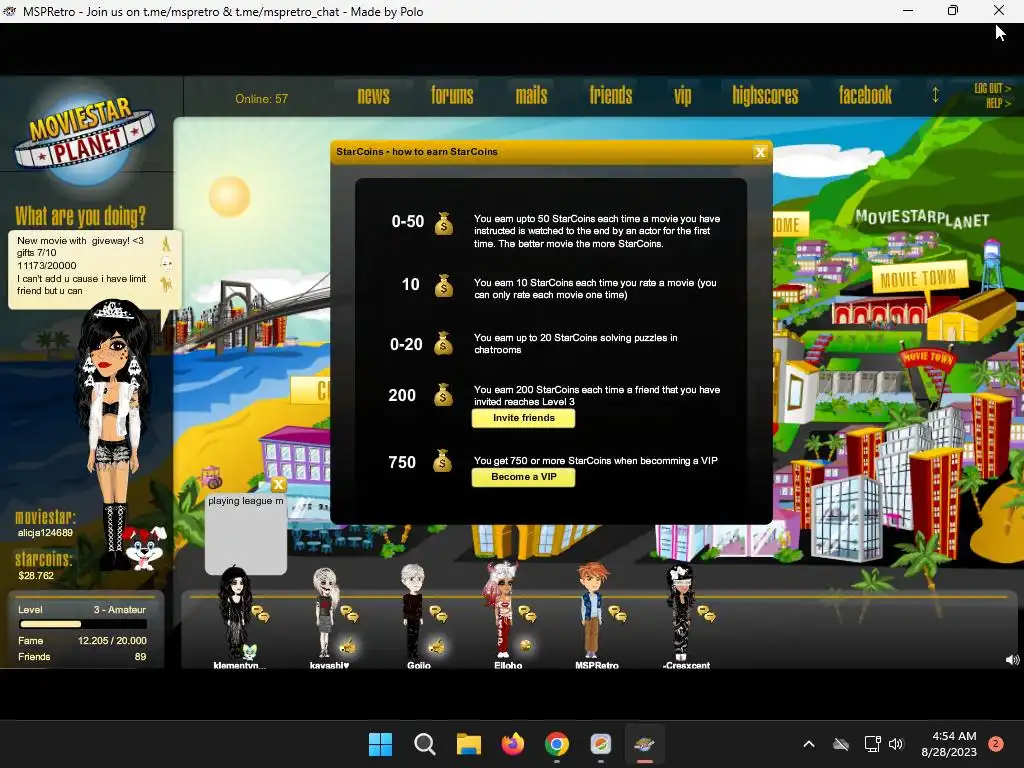Open chat bubbles icon next to -Cresxcent
Image resolution: width=1024 pixels, height=768 pixels.
point(706,614)
